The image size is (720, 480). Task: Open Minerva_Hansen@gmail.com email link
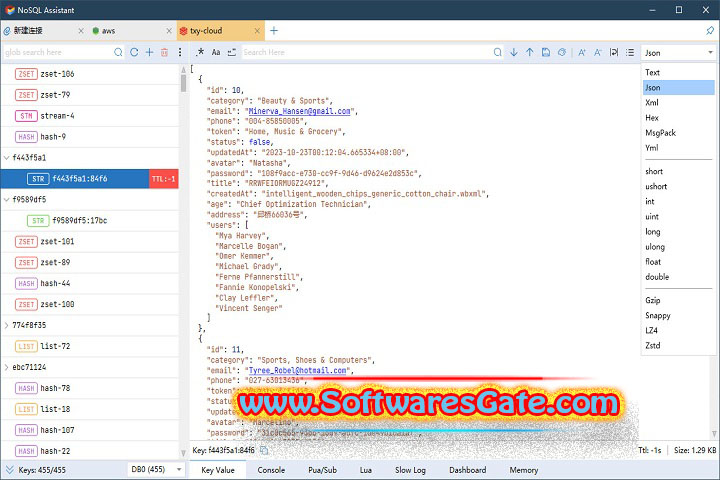[x=299, y=111]
